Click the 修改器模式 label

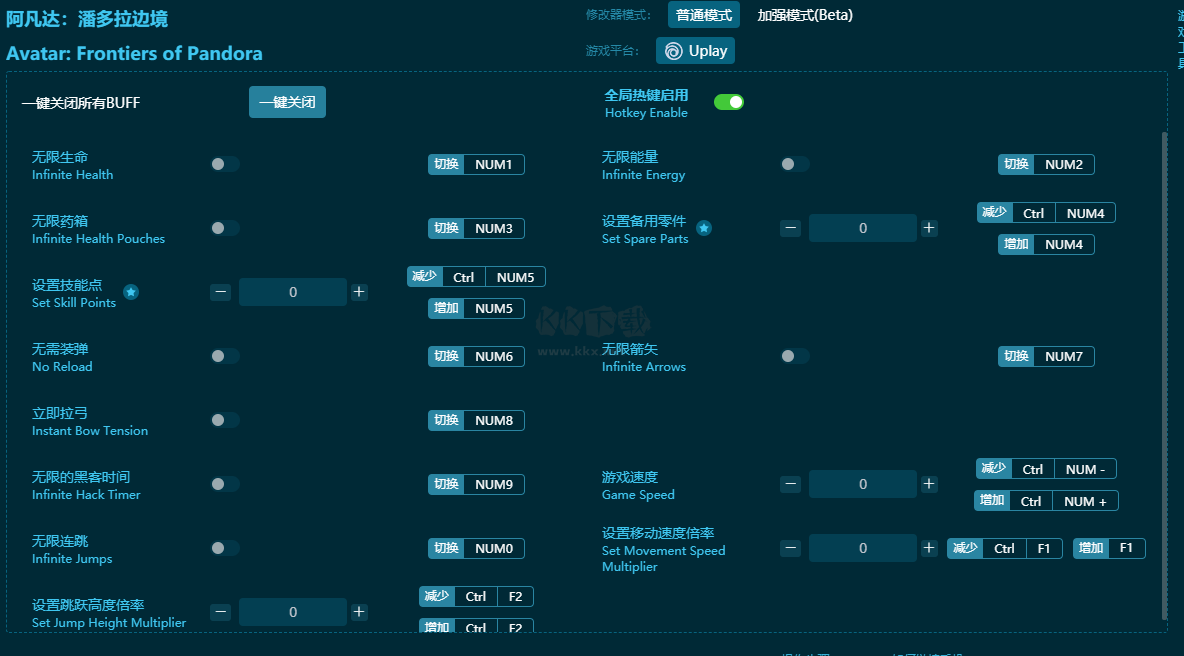coord(618,15)
